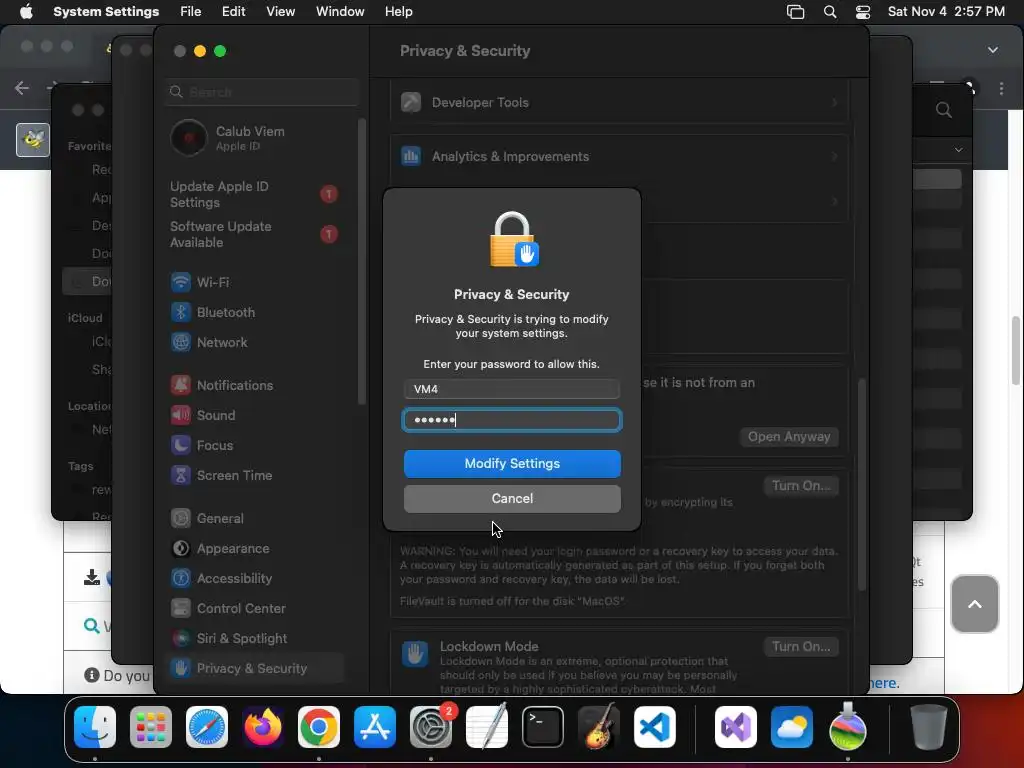1024x768 pixels.
Task: Launch Firefox from the Dock
Action: (263, 727)
